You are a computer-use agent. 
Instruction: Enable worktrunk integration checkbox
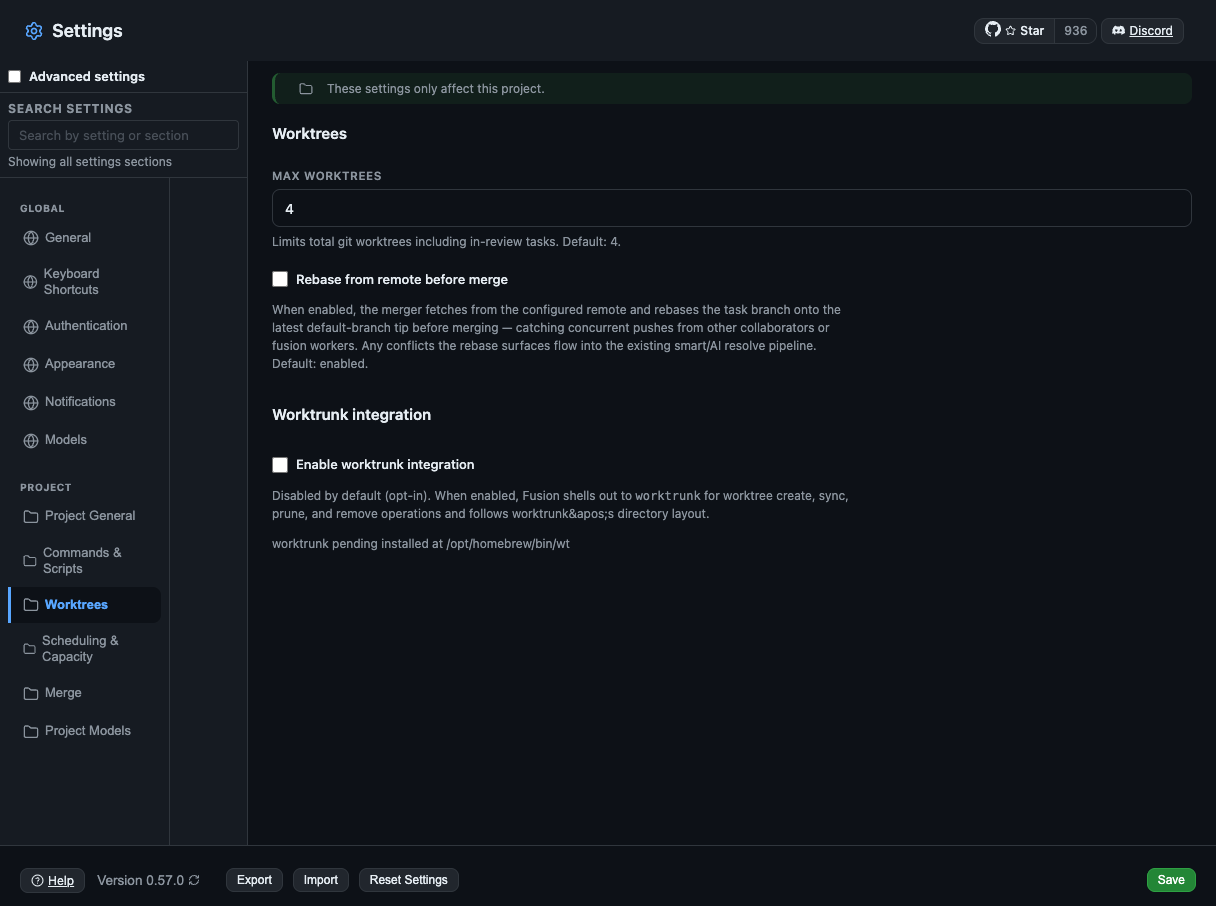point(280,464)
